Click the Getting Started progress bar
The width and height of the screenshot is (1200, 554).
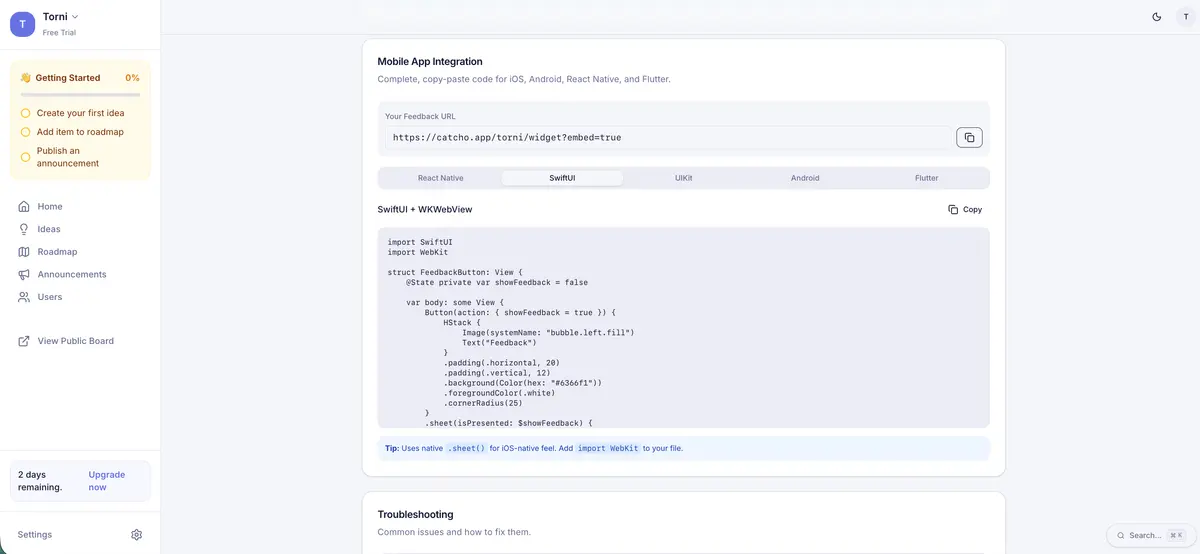click(80, 94)
